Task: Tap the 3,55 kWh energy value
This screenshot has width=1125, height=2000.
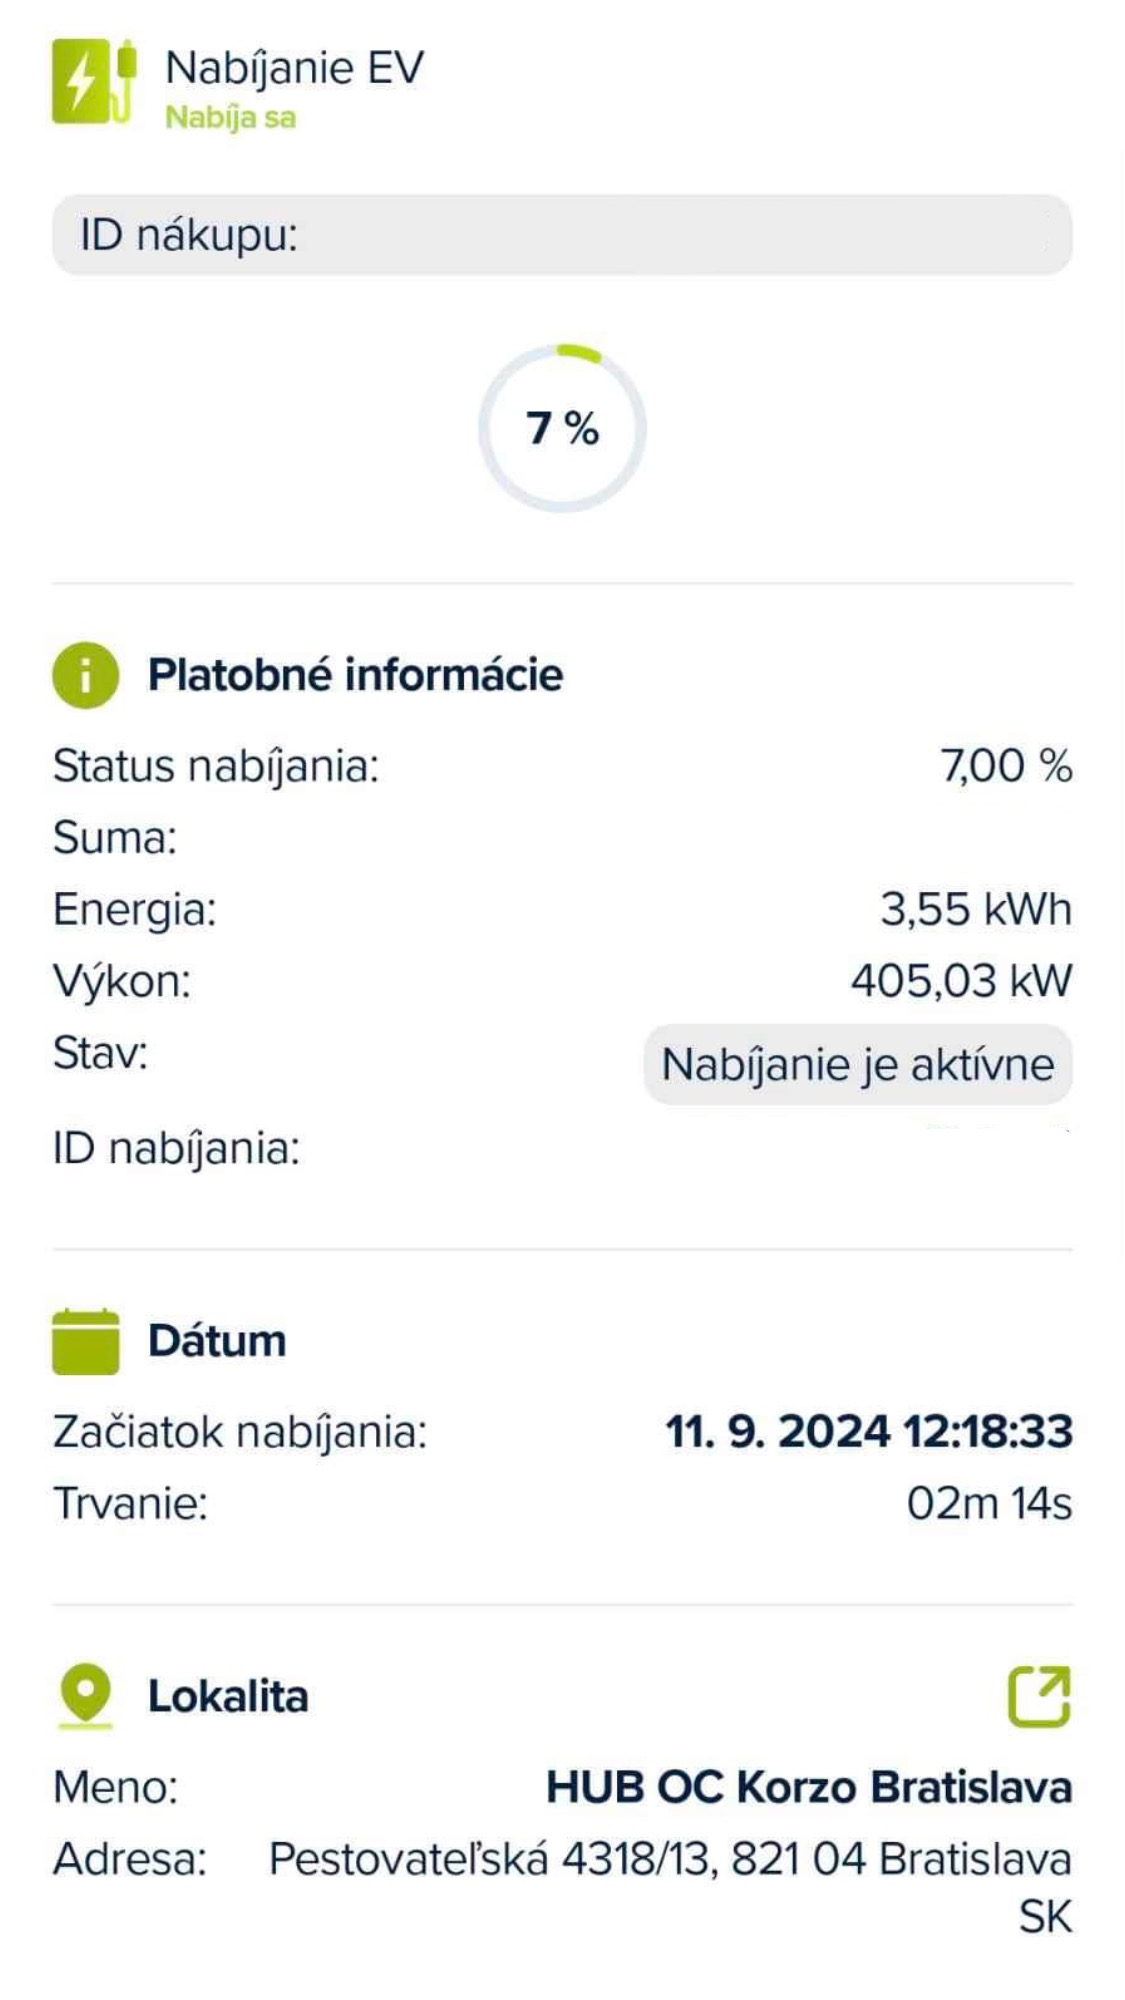Action: (x=976, y=909)
